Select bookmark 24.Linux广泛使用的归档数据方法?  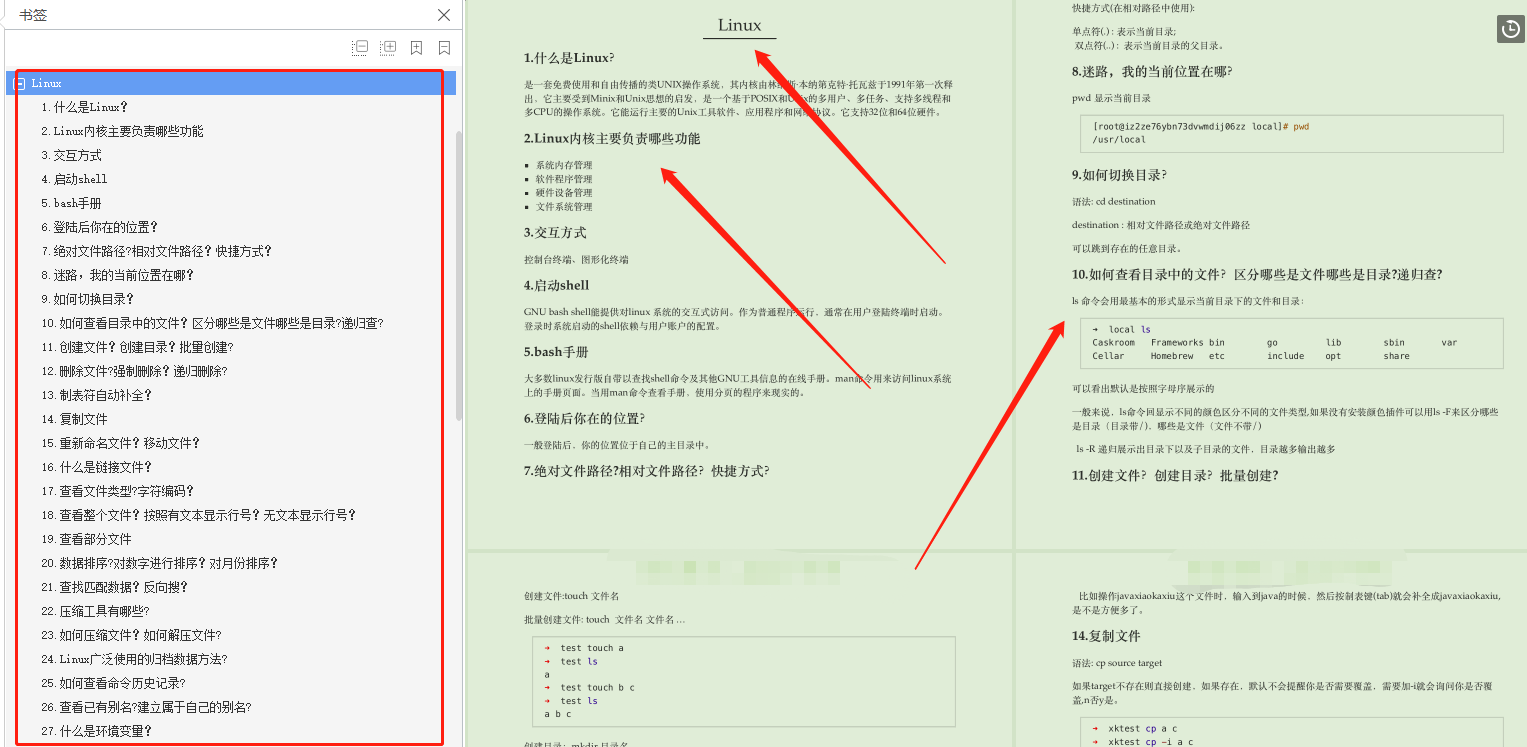tap(134, 659)
